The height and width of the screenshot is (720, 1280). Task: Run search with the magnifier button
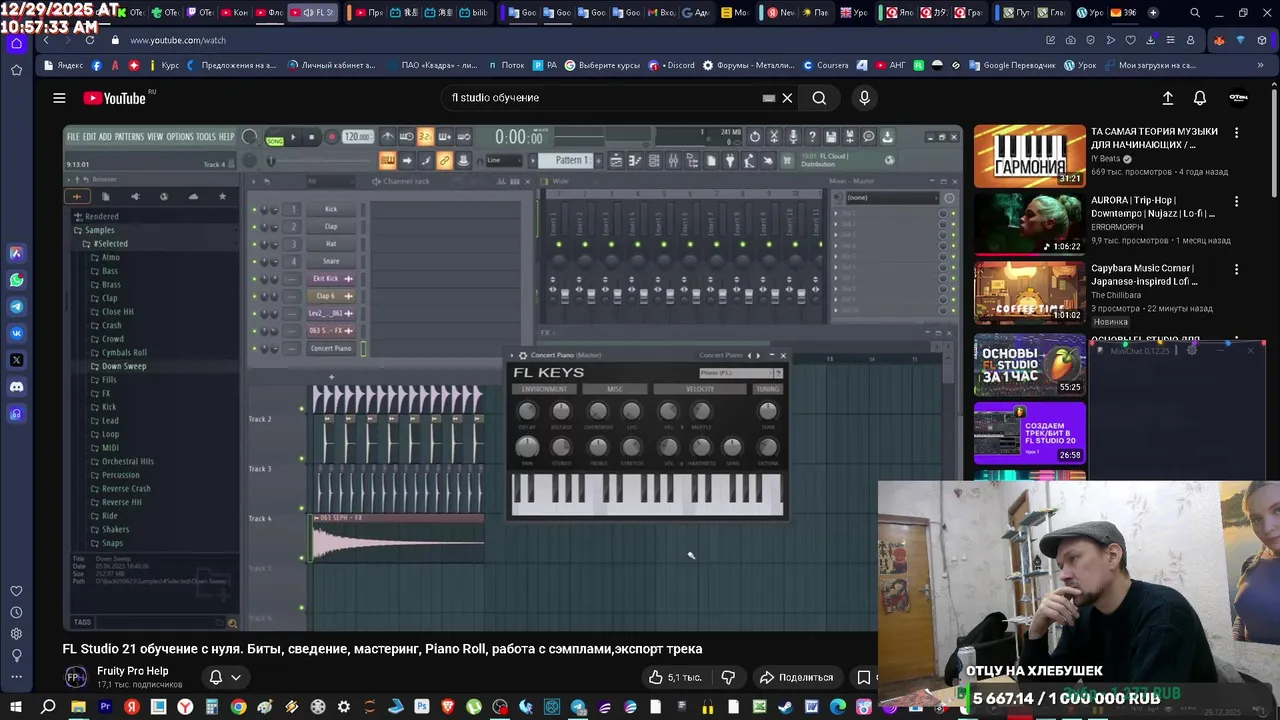coord(819,98)
